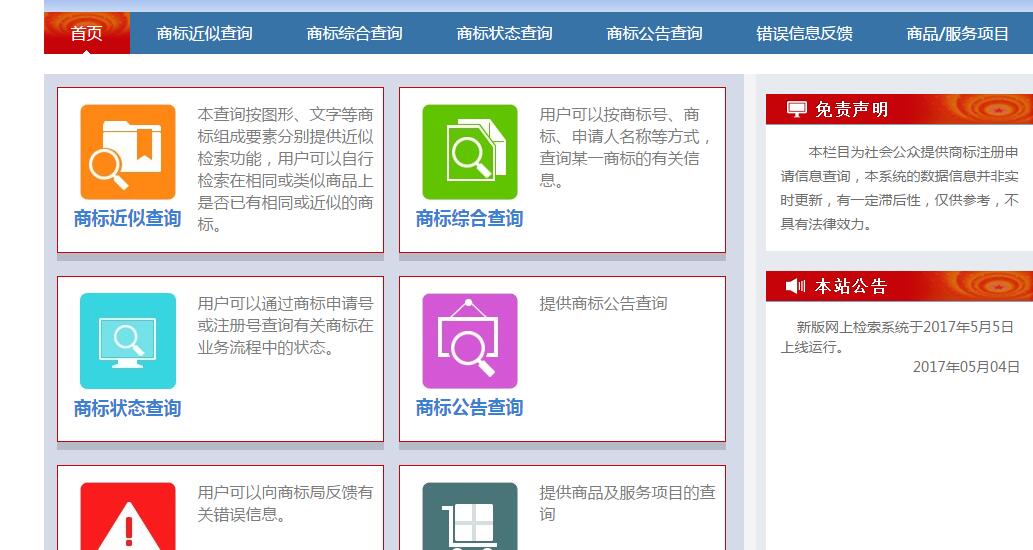The height and width of the screenshot is (550, 1033).
Task: Click the purple 商标公告查询 notice board icon
Action: [469, 341]
